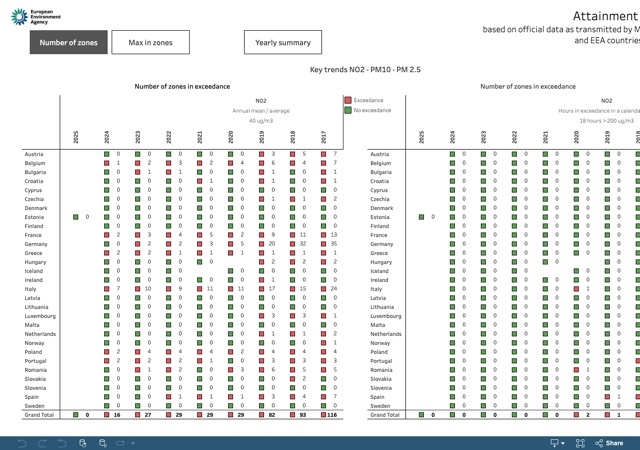The width and height of the screenshot is (640, 450).
Task: Click Spain's 2019 red mark in the hourly exceedance table
Action: point(607,397)
